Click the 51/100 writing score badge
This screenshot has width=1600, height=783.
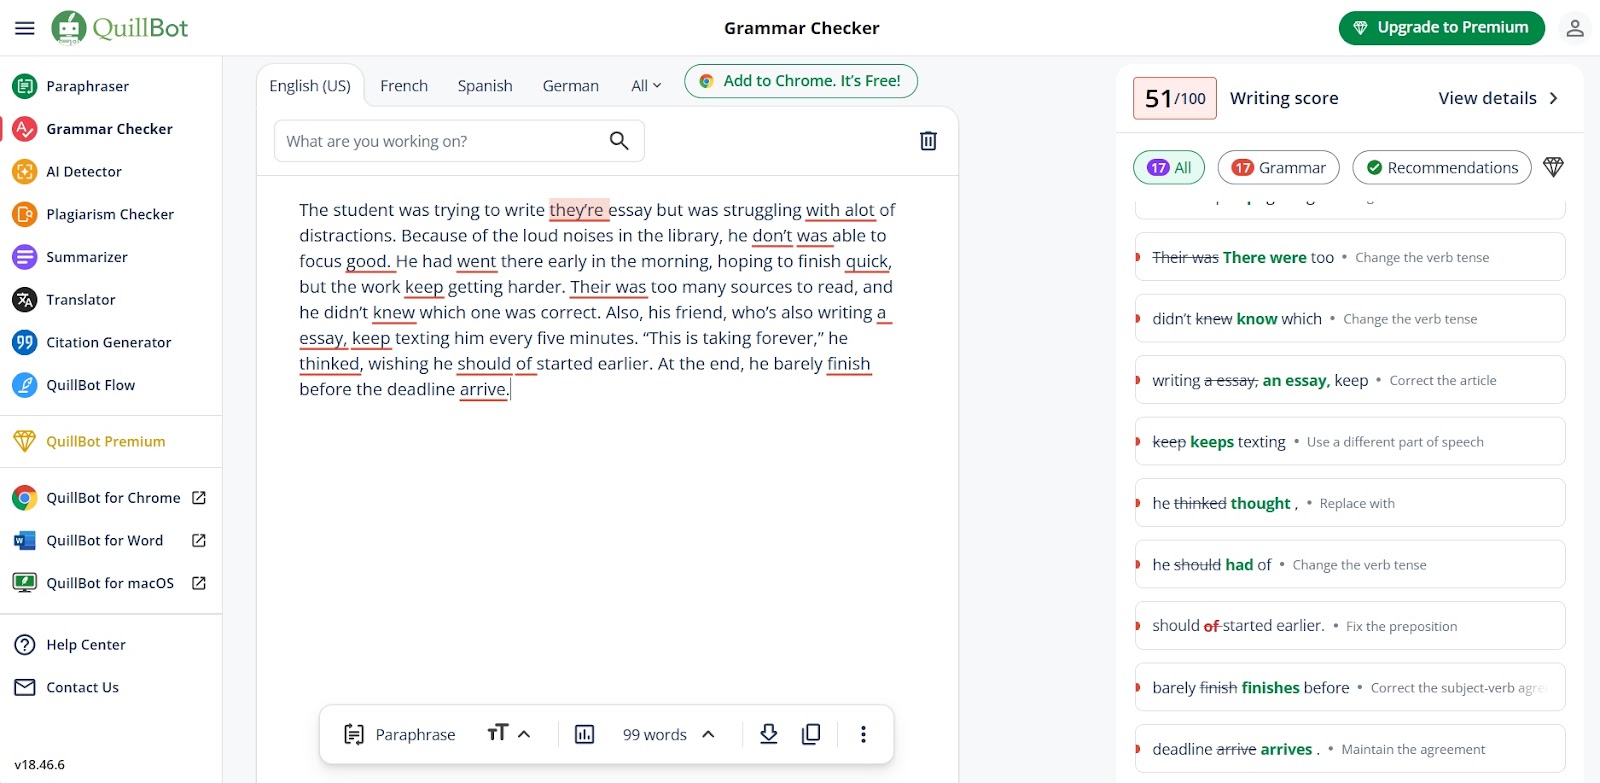coord(1175,98)
